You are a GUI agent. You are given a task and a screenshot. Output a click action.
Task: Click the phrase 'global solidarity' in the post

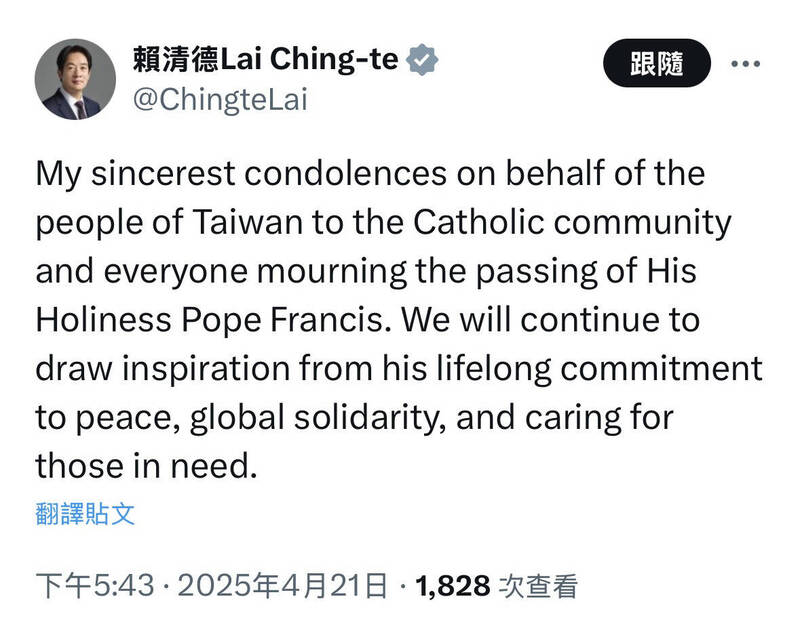(319, 418)
